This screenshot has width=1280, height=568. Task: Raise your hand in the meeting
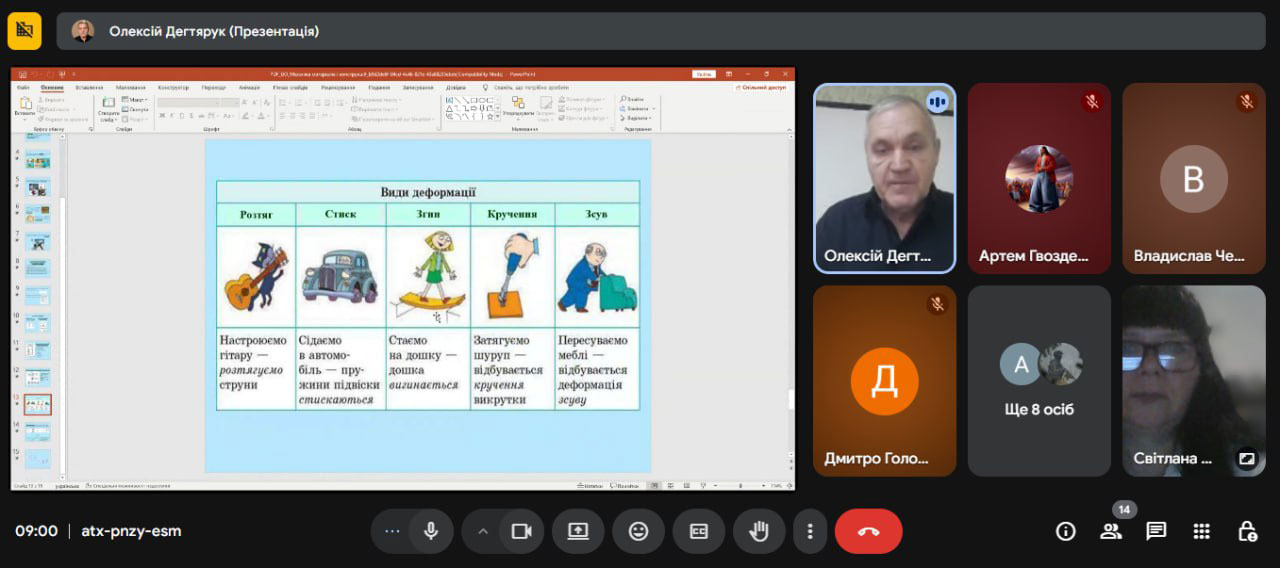click(759, 531)
